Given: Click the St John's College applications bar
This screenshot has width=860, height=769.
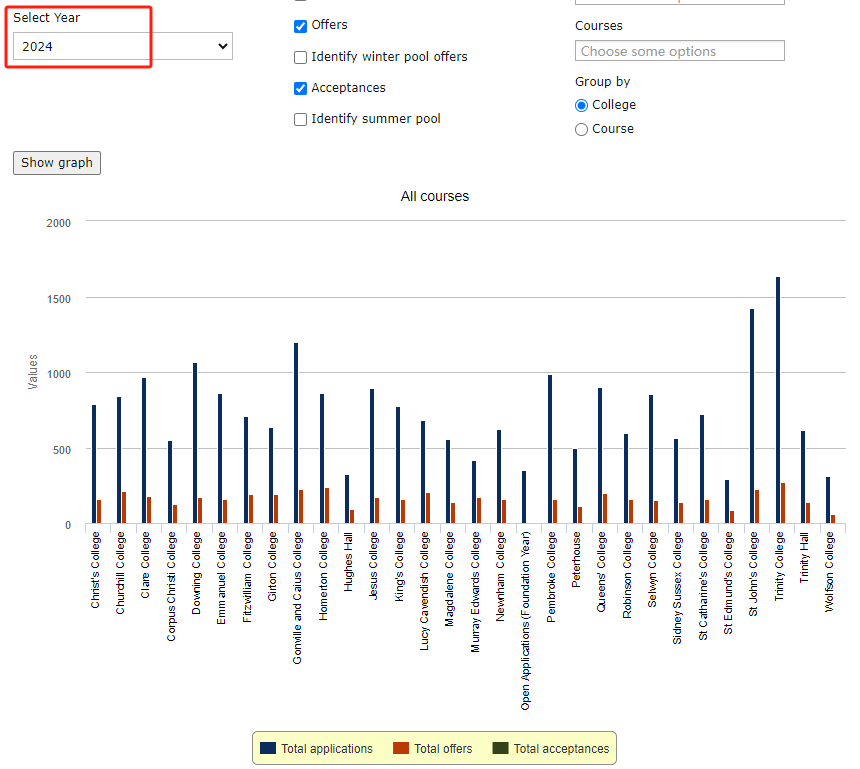Looking at the screenshot, I should coord(752,416).
